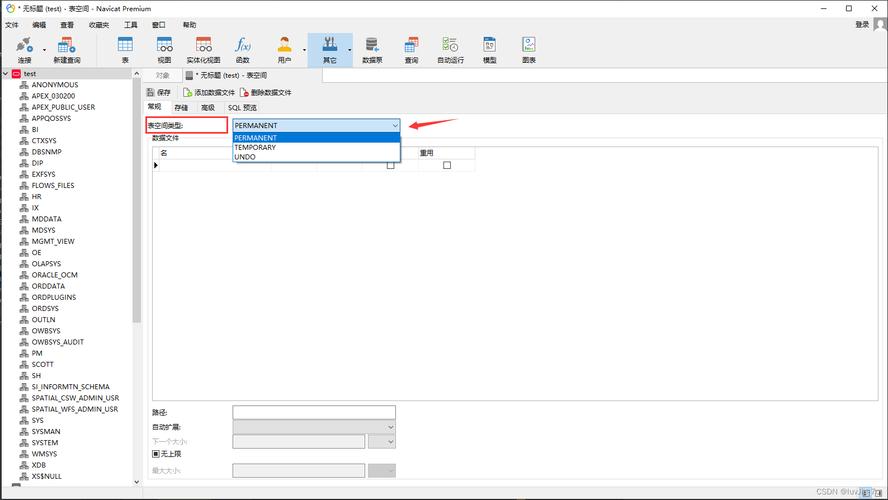Screen dimensions: 888x500
Task: Switch to the 存储 storage tab
Action: [x=181, y=108]
